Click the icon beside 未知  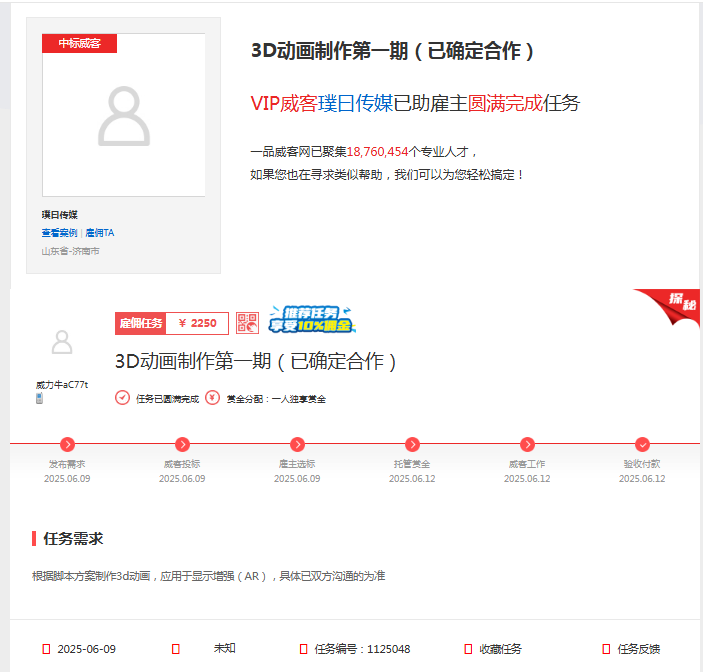click(x=176, y=649)
